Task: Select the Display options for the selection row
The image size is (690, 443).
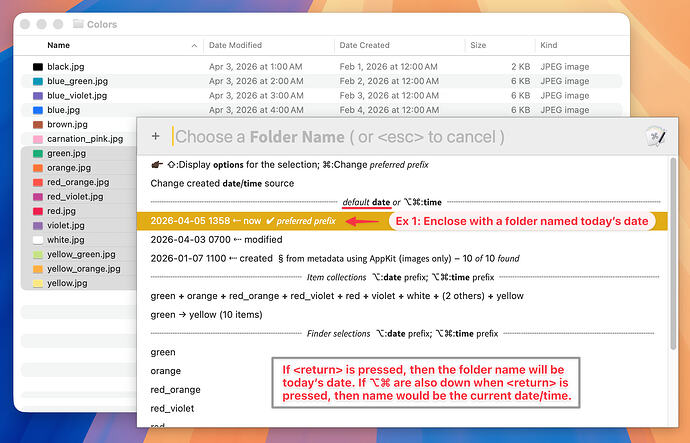Action: [x=402, y=165]
